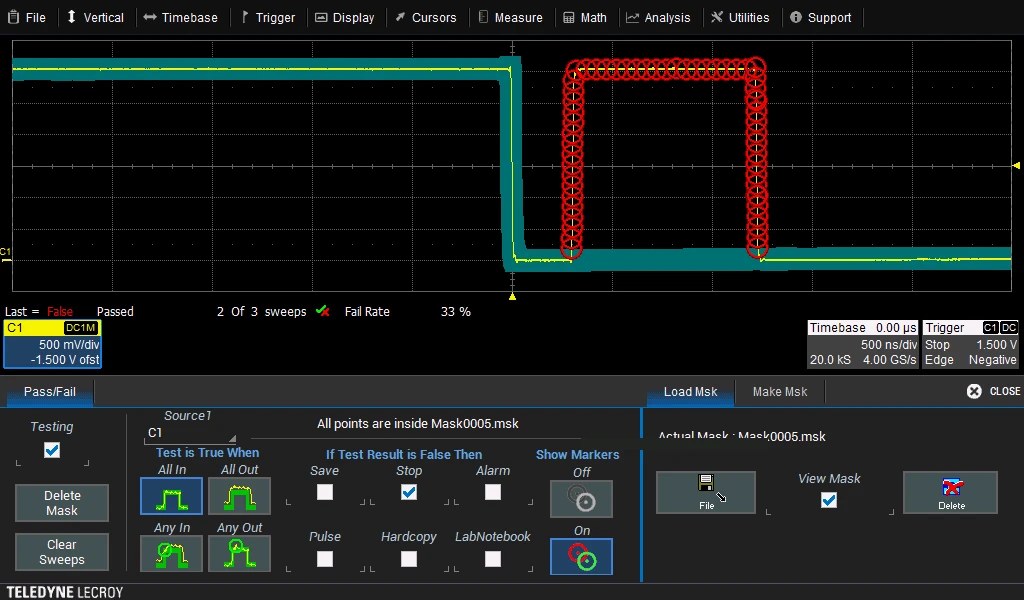The height and width of the screenshot is (600, 1024).
Task: Click the Clear Sweeps button
Action: coord(62,552)
